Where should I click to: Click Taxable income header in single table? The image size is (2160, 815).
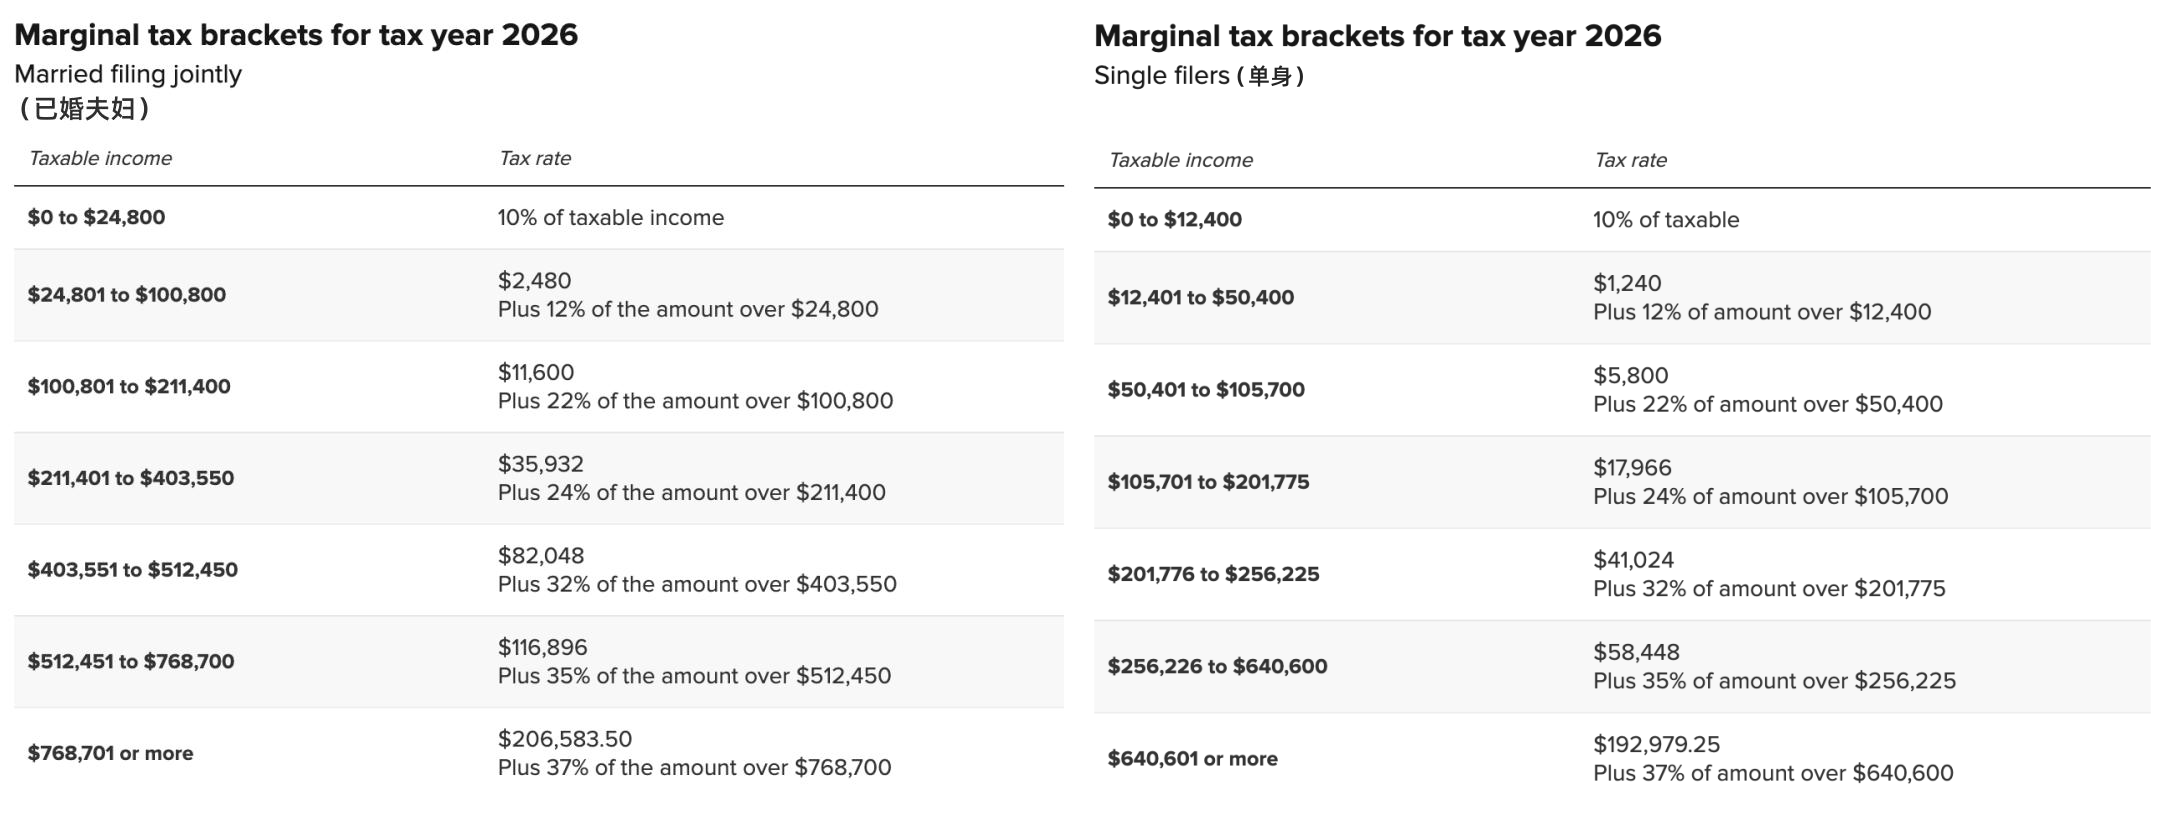(1180, 160)
